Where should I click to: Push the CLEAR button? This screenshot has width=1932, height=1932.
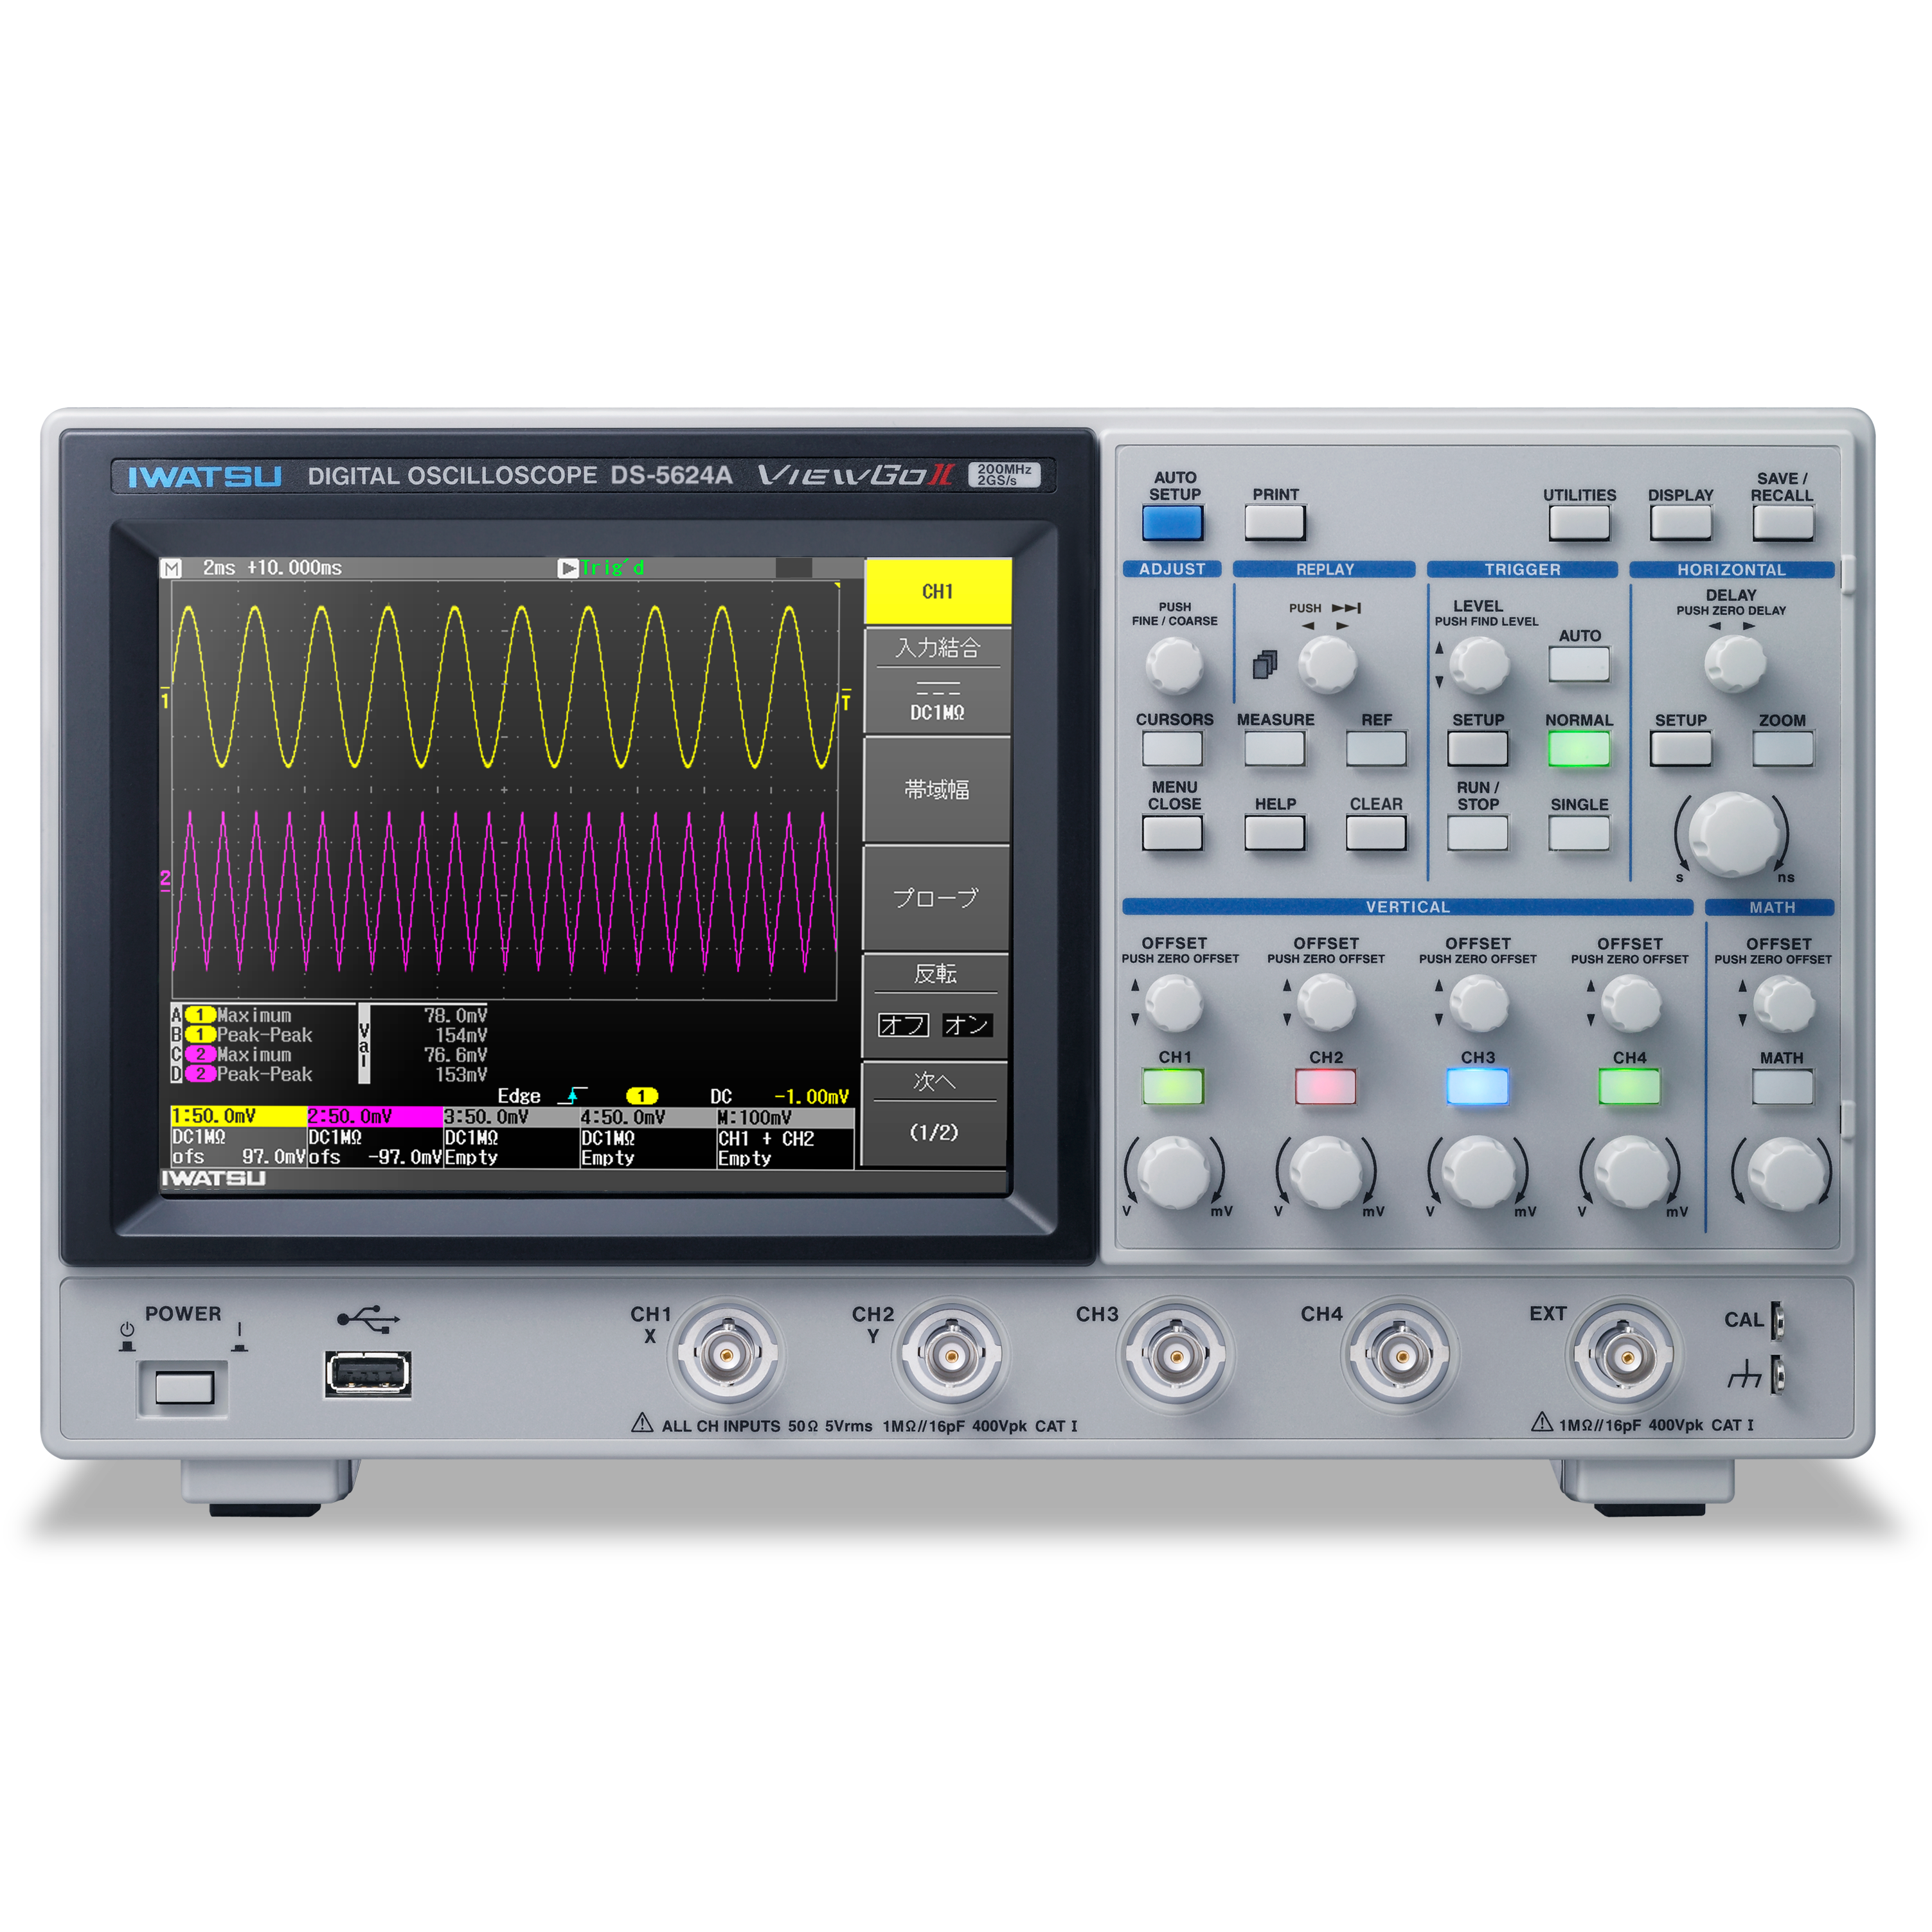click(x=1376, y=833)
